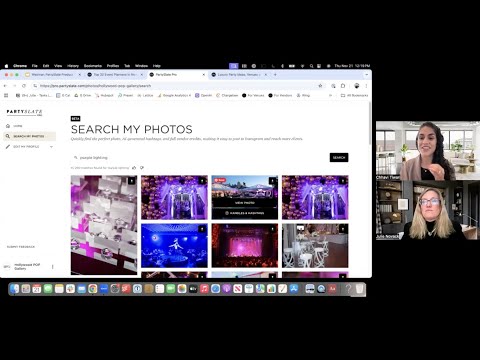Open the OpenAI bookmark
This screenshot has height=360, width=480.
coord(204,95)
